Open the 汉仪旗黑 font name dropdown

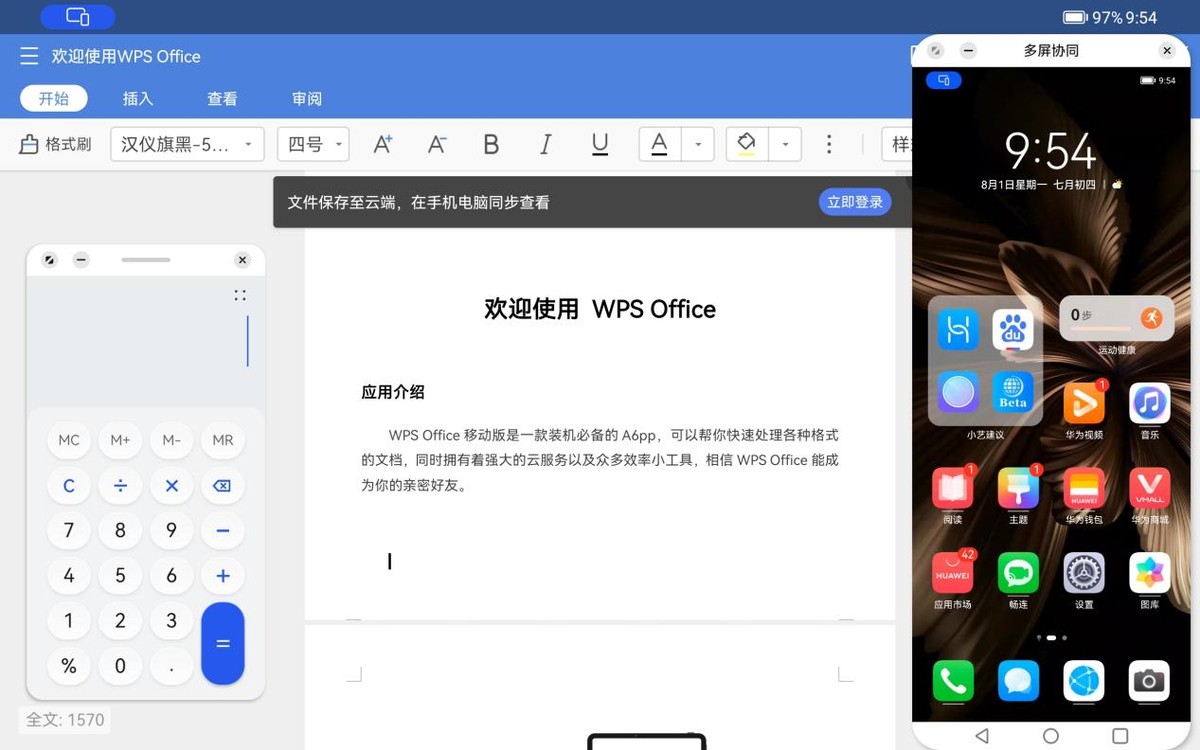point(187,143)
